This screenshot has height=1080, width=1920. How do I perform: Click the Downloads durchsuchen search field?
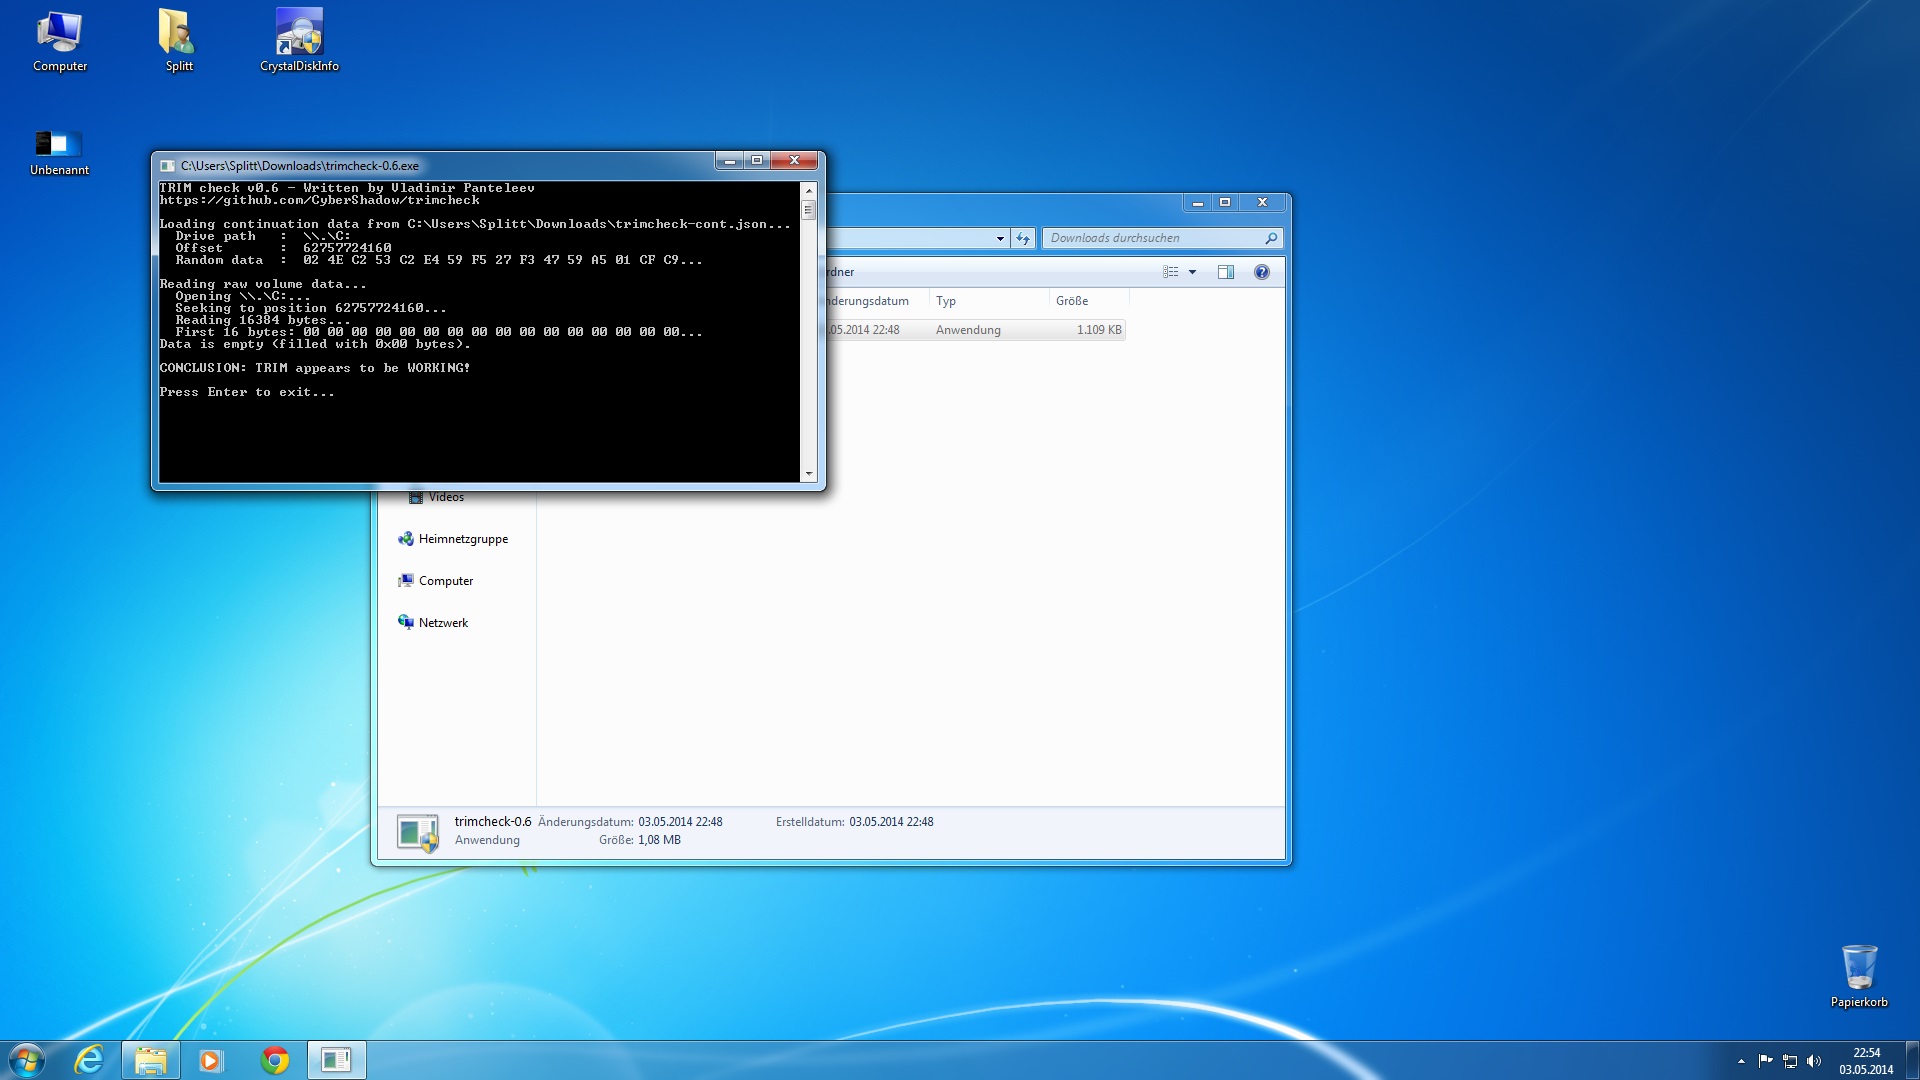(1150, 238)
